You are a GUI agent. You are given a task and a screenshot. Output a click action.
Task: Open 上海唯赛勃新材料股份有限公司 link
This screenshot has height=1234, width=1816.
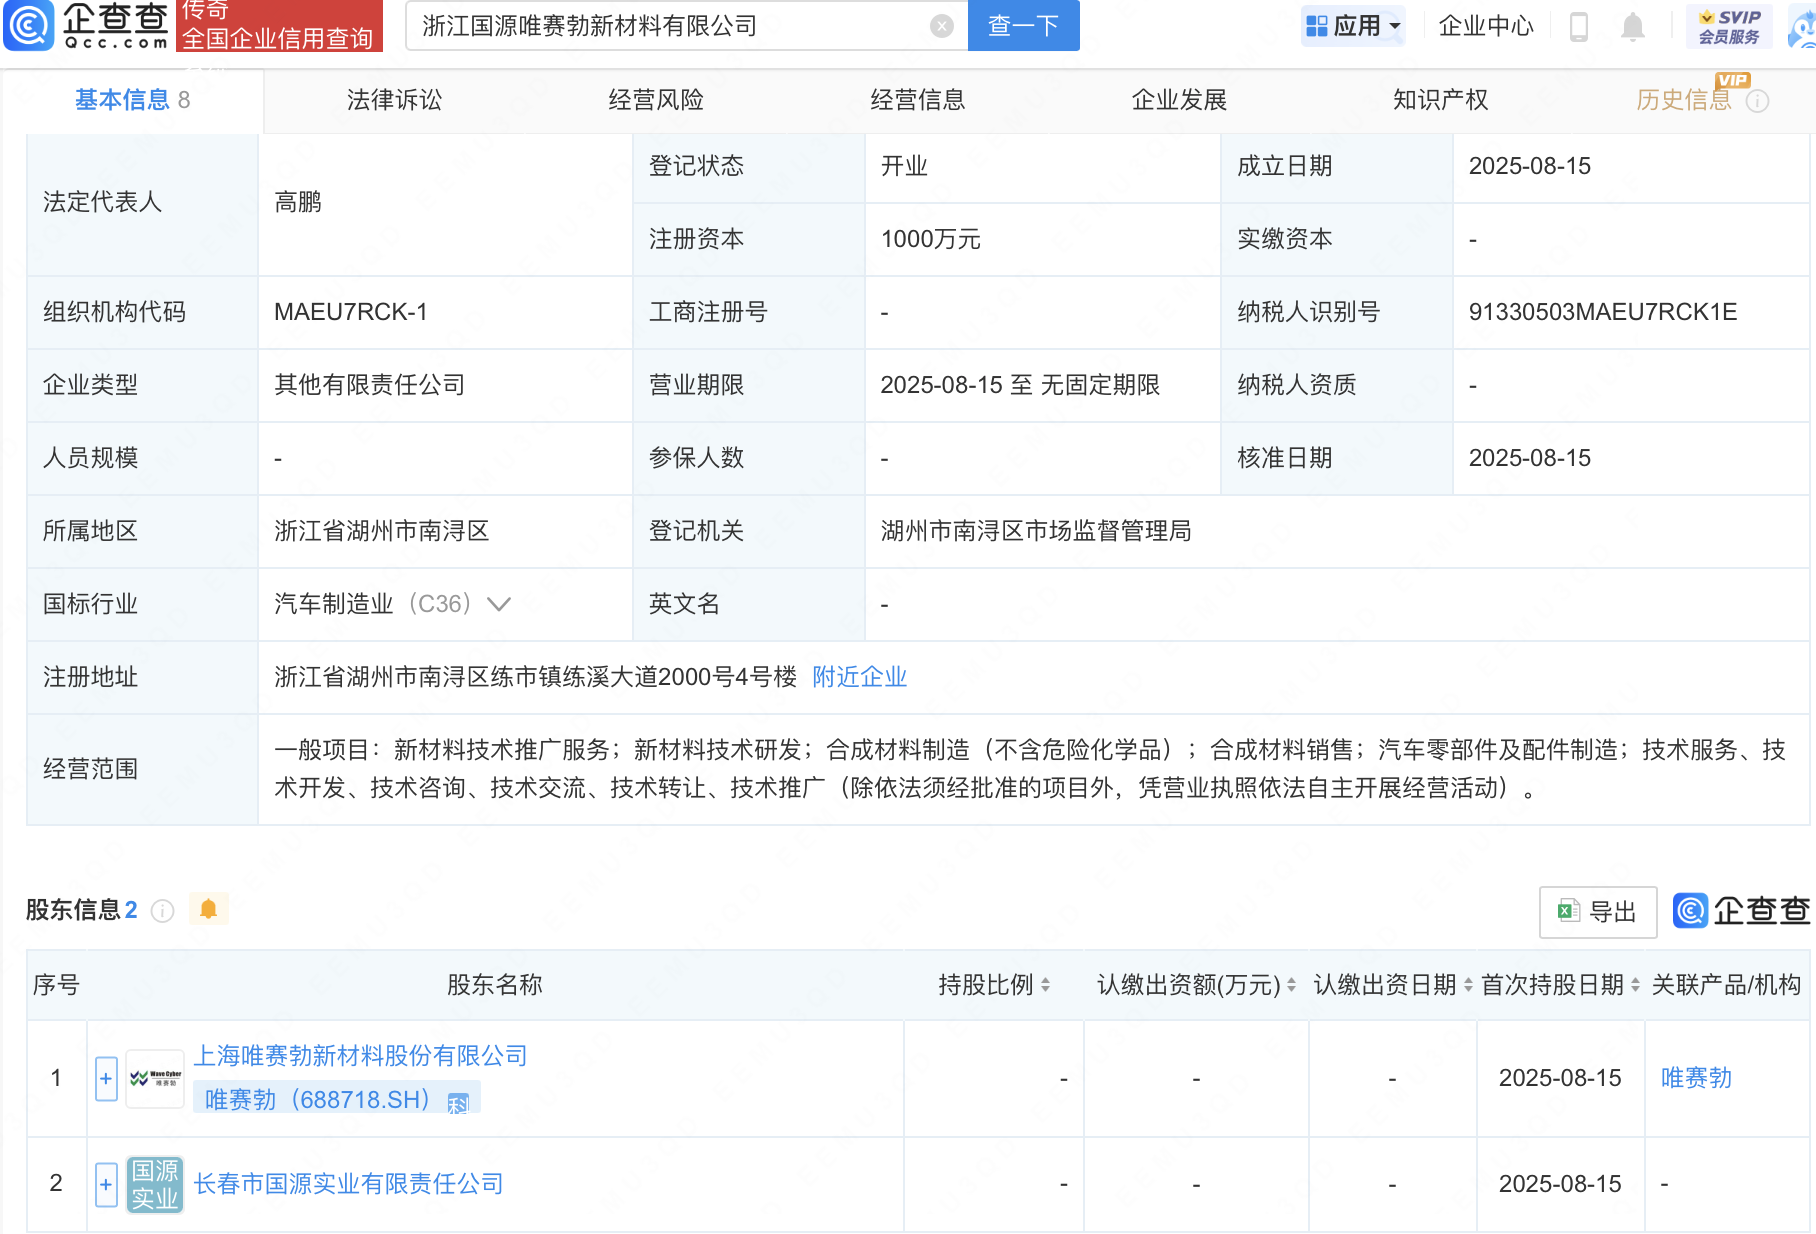click(360, 1056)
